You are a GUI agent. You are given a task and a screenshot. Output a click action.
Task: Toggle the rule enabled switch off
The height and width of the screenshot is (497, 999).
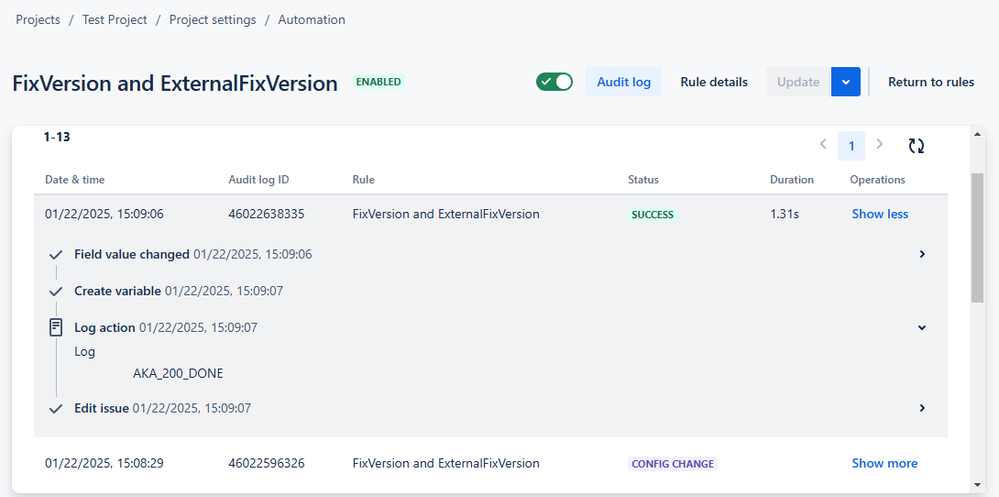[x=554, y=82]
